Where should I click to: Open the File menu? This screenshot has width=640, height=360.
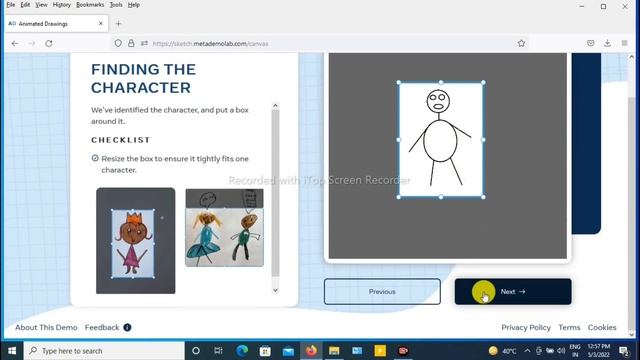point(11,5)
